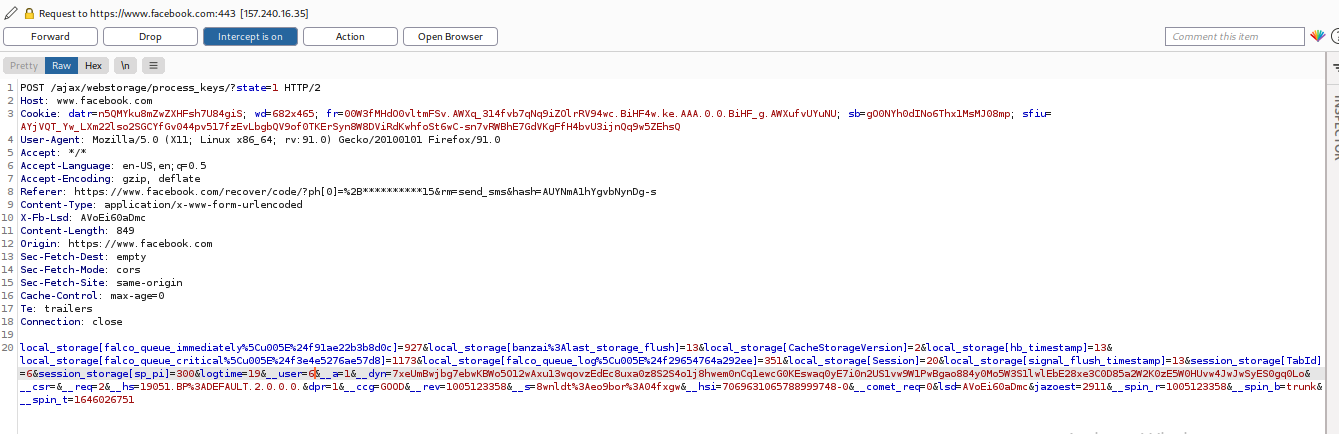Viewport: 1339px width, 434px height.
Task: Launch Burp's embedded browser via Open Browser
Action: 450,37
